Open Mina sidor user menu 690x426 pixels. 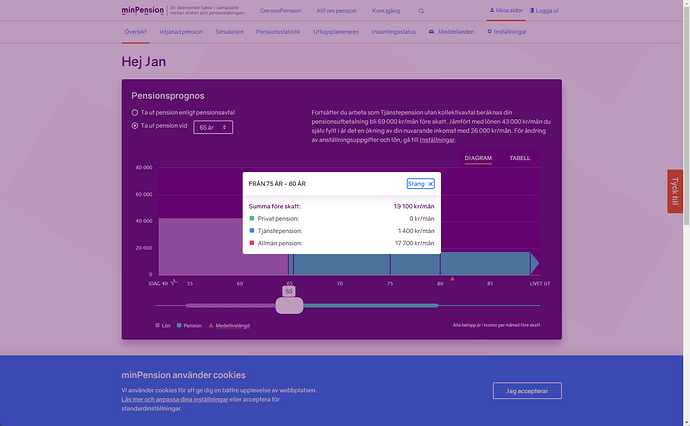point(506,10)
